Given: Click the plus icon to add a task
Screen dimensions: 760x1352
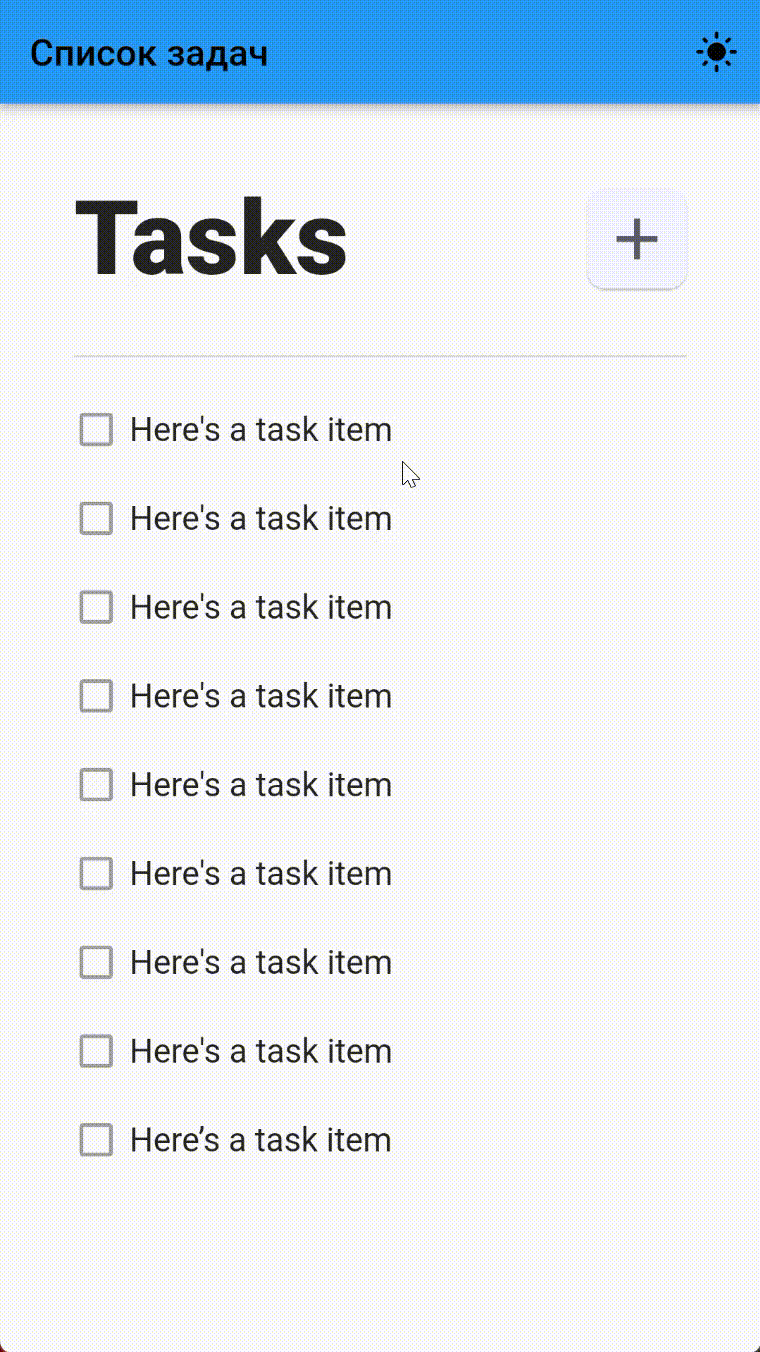Looking at the screenshot, I should tap(637, 239).
